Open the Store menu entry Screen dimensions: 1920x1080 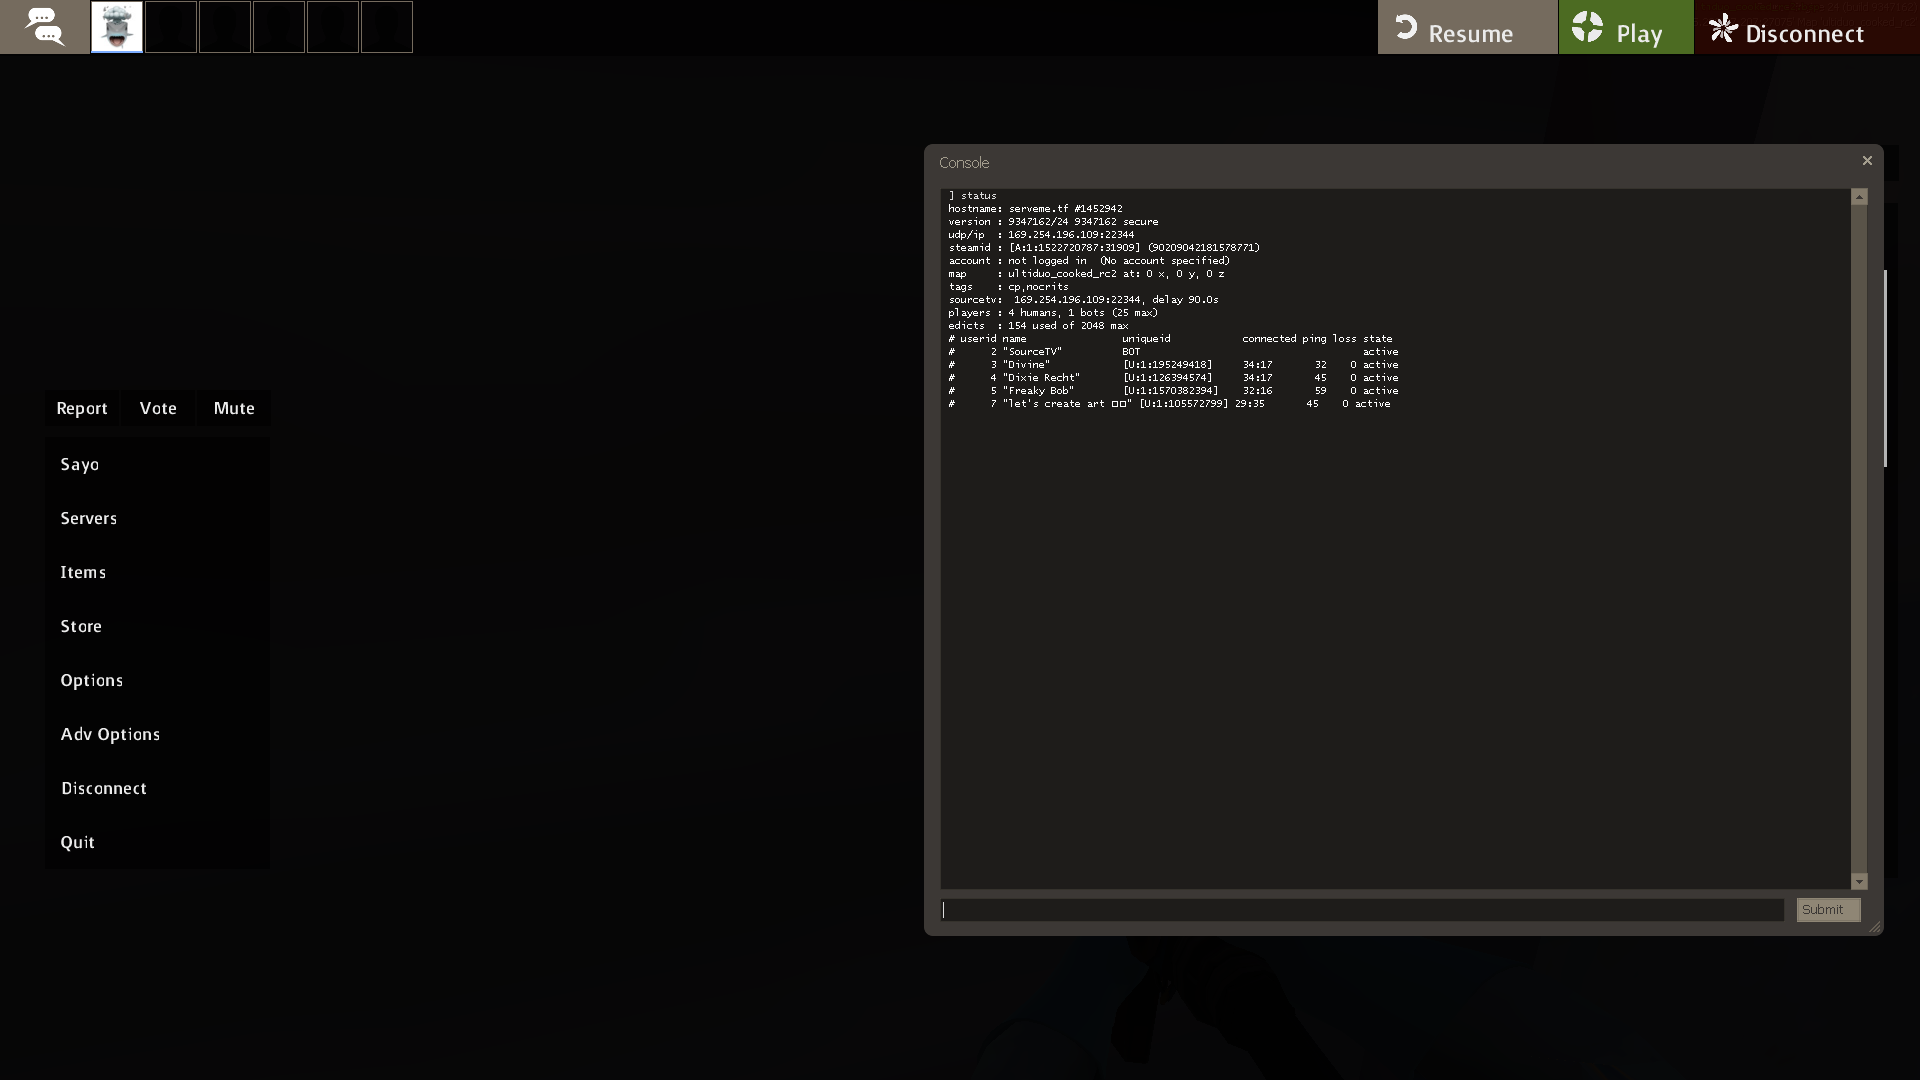(81, 626)
